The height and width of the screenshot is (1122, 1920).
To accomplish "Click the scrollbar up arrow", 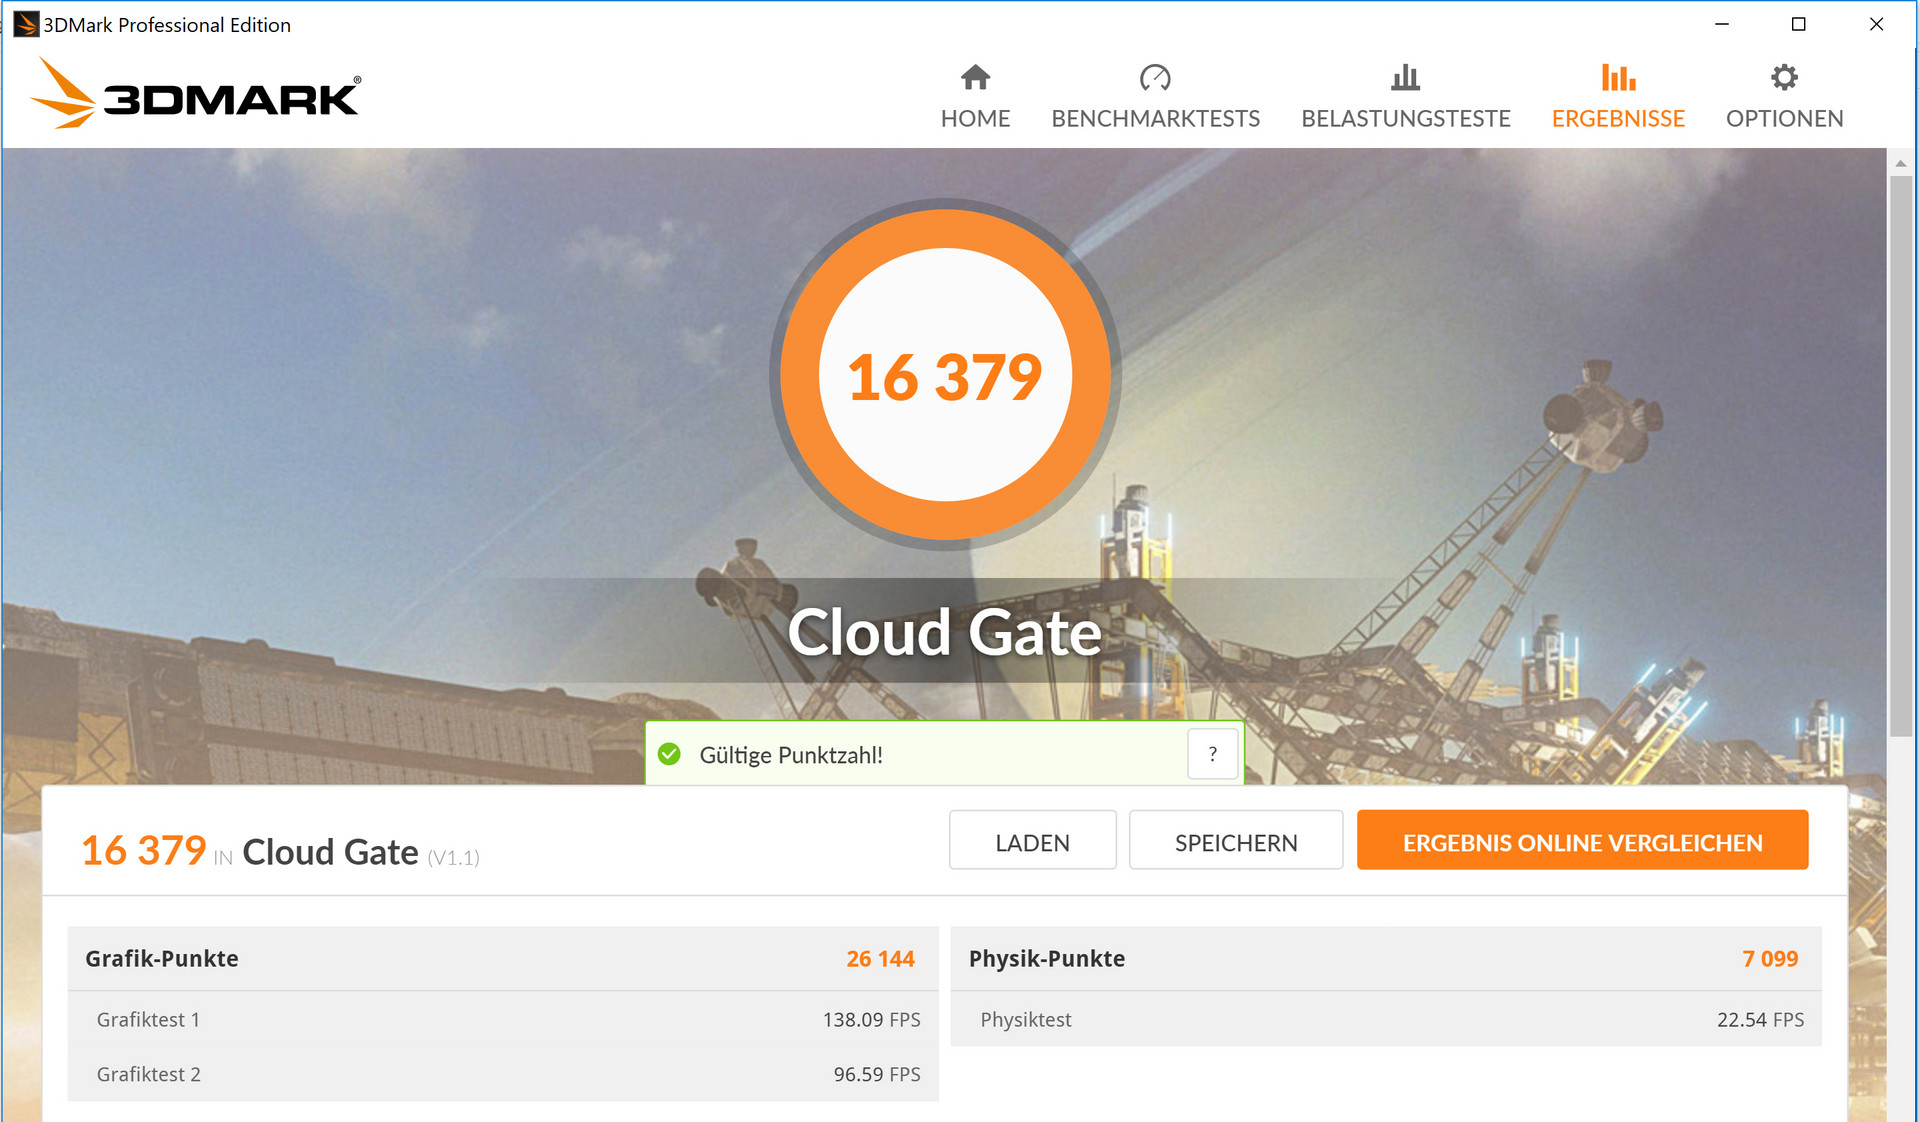I will [1901, 163].
